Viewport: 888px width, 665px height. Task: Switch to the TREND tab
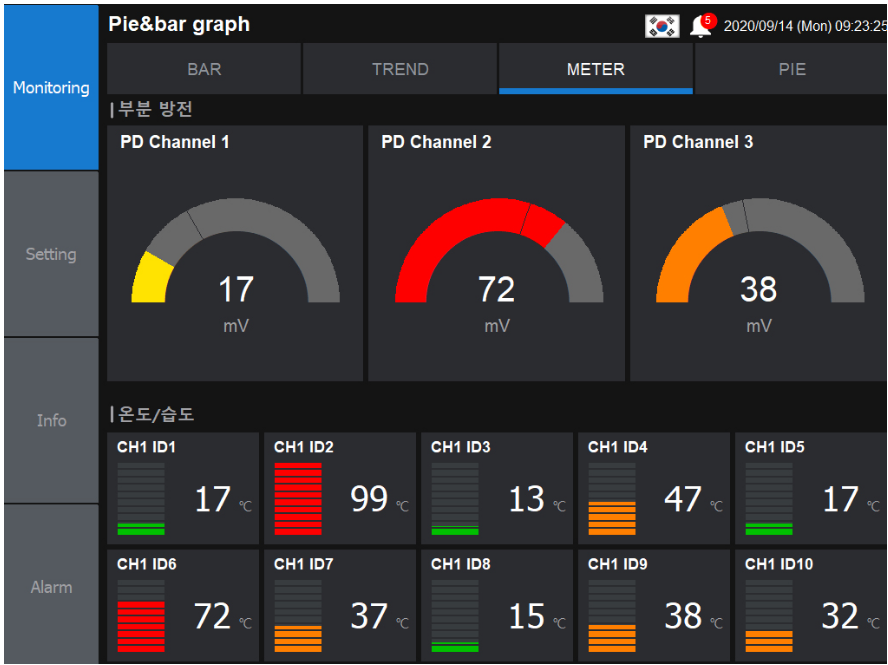click(x=400, y=69)
